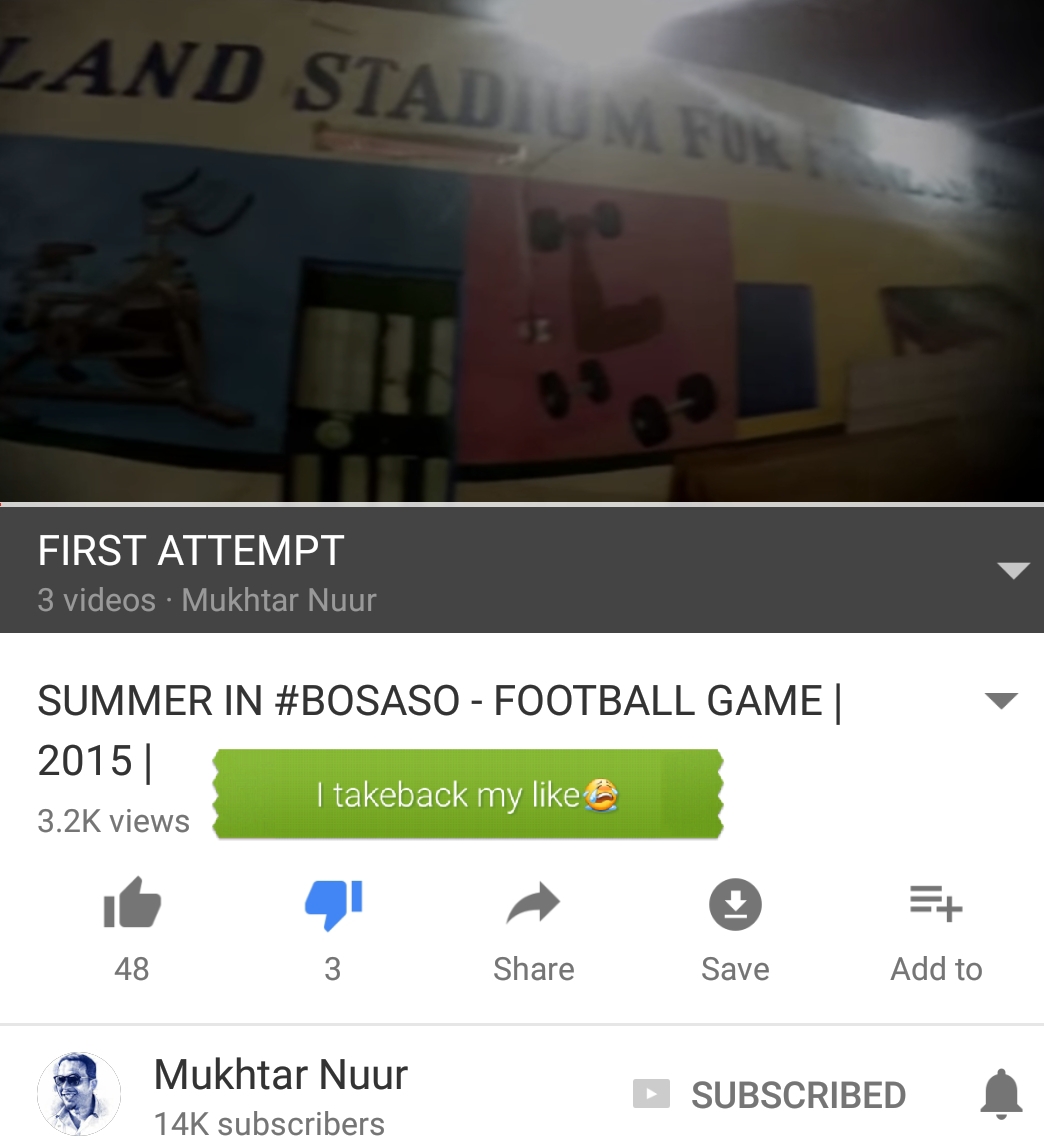Toggle the blue thumbs-down dislike icon
This screenshot has width=1044, height=1140.
(333, 904)
